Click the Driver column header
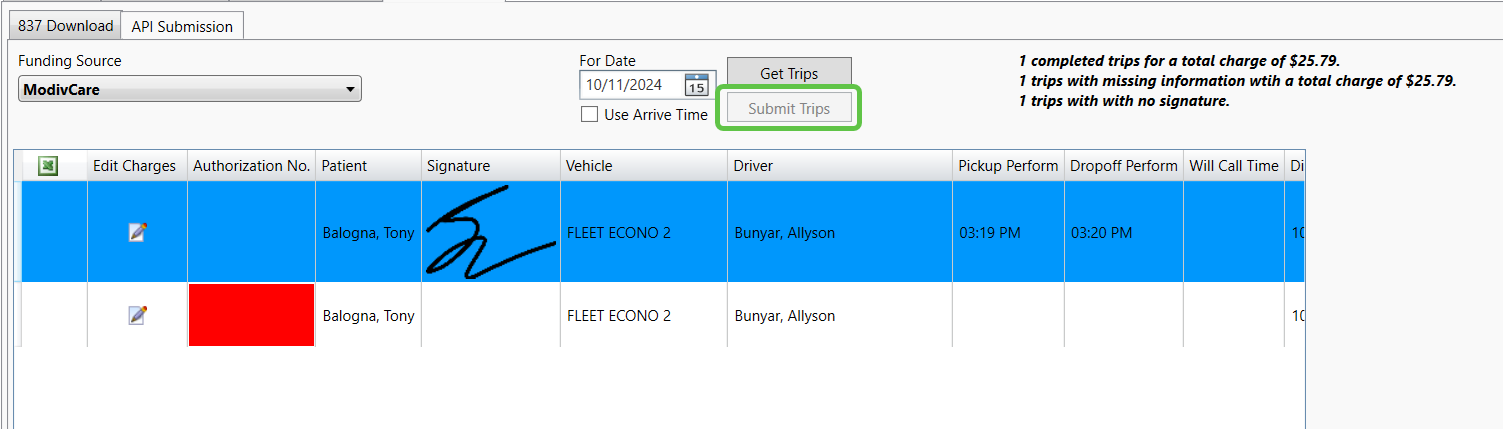Viewport: 1503px width, 429px height. click(x=753, y=166)
